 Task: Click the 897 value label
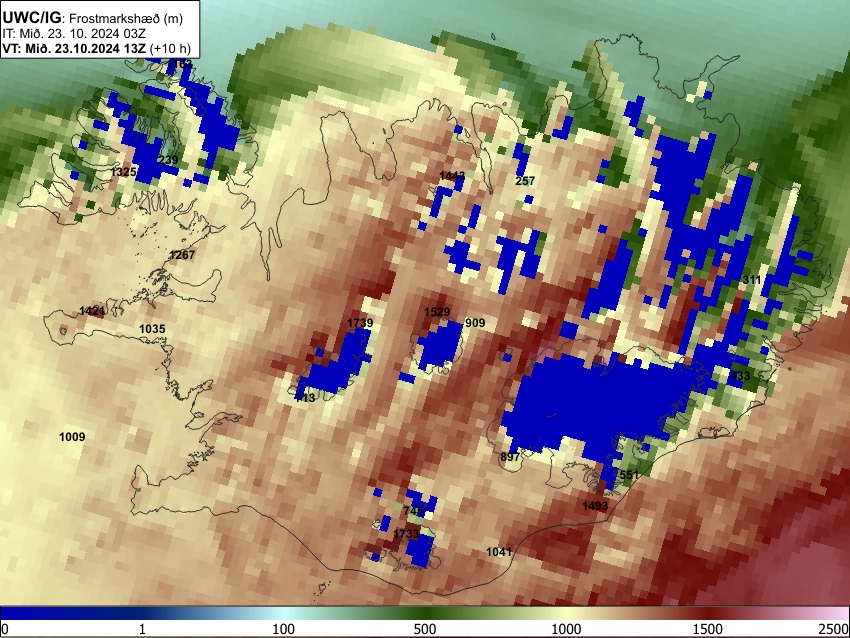(510, 457)
